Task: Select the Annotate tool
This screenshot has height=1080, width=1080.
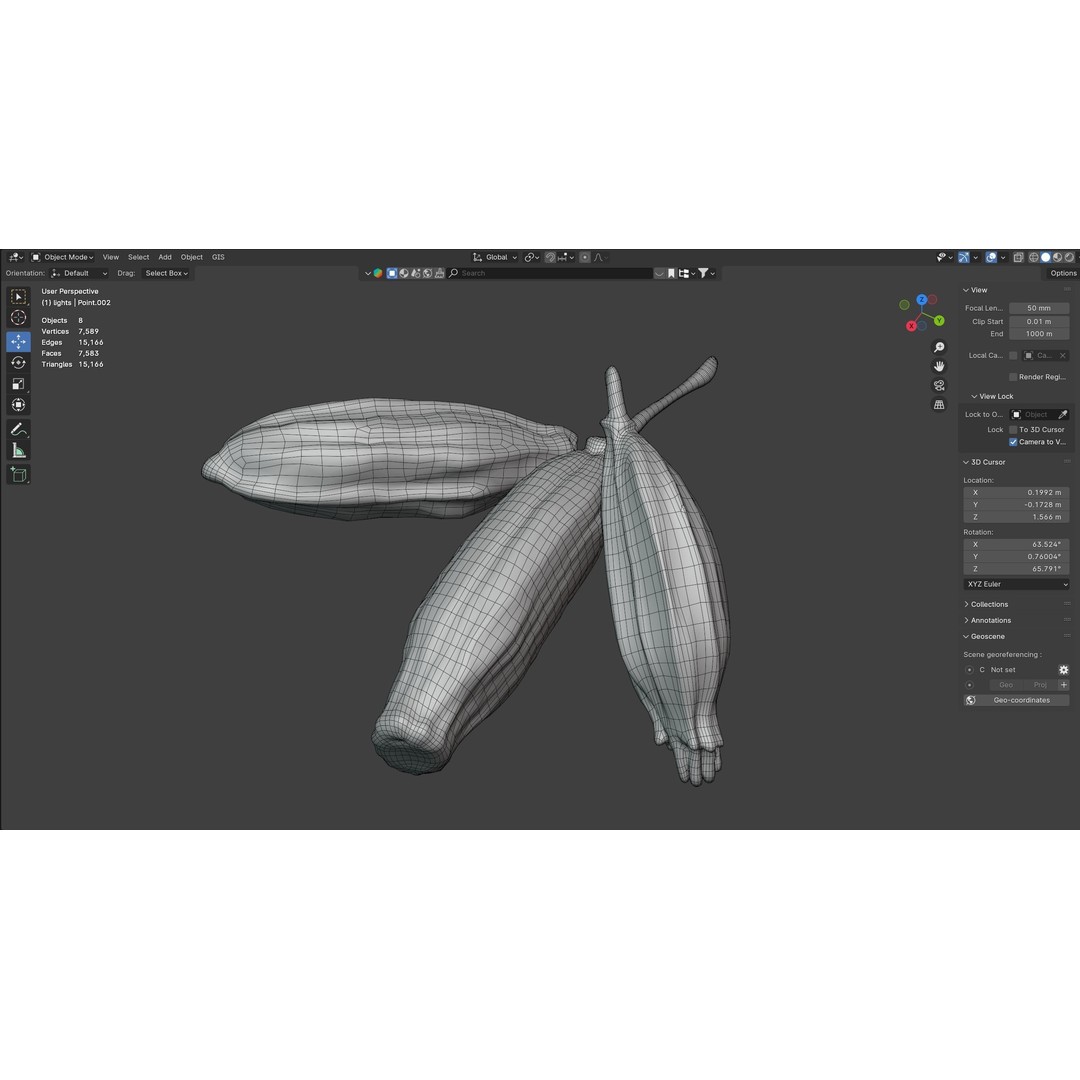Action: 18,428
